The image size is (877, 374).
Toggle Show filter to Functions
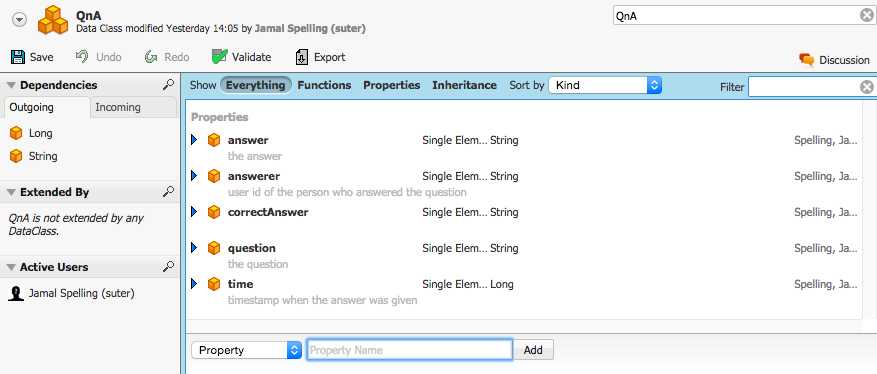(x=324, y=85)
